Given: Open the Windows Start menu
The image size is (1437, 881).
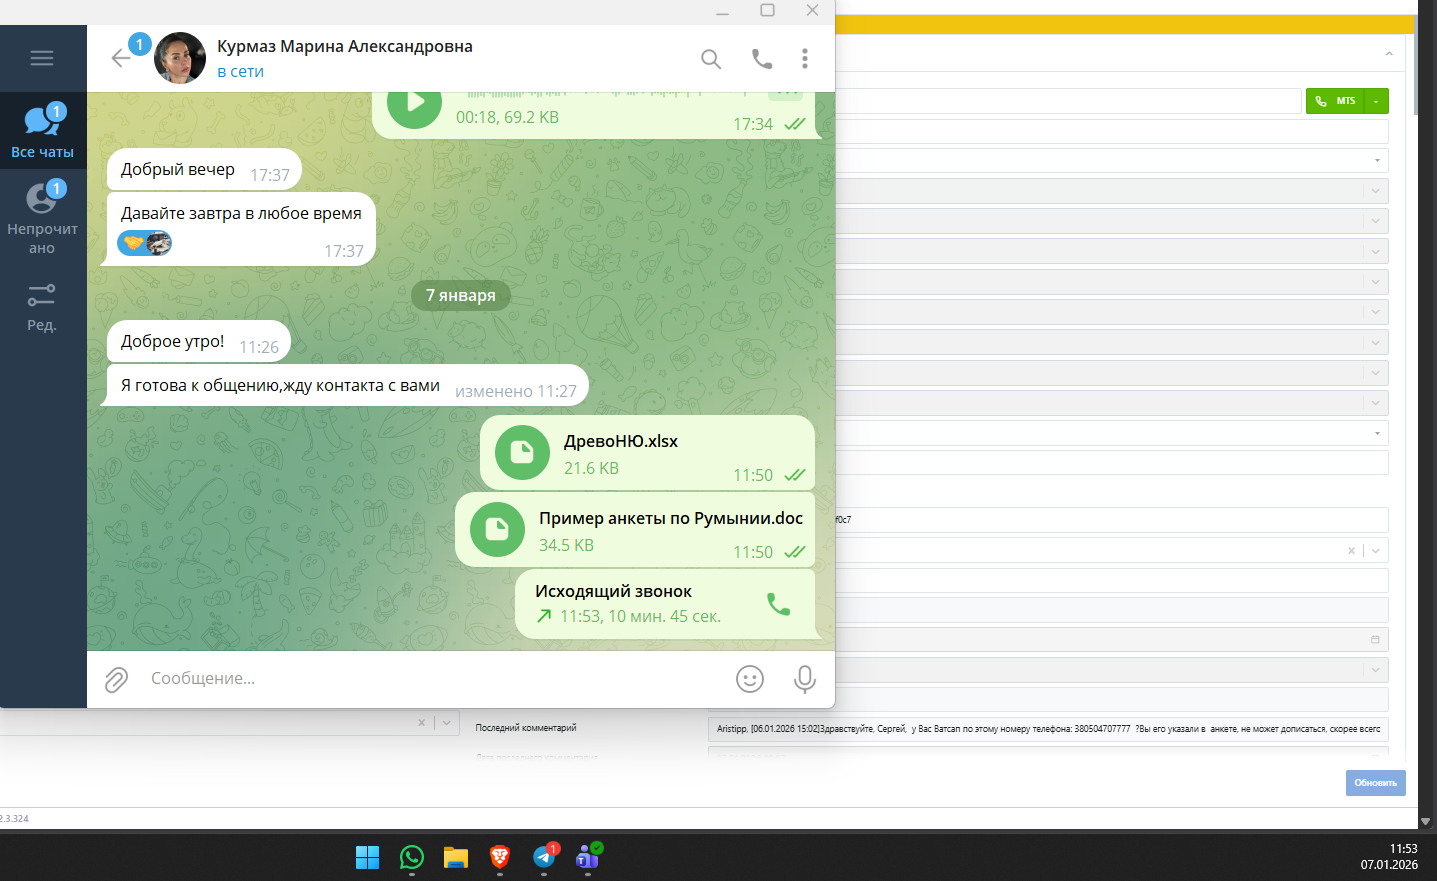Looking at the screenshot, I should (368, 858).
